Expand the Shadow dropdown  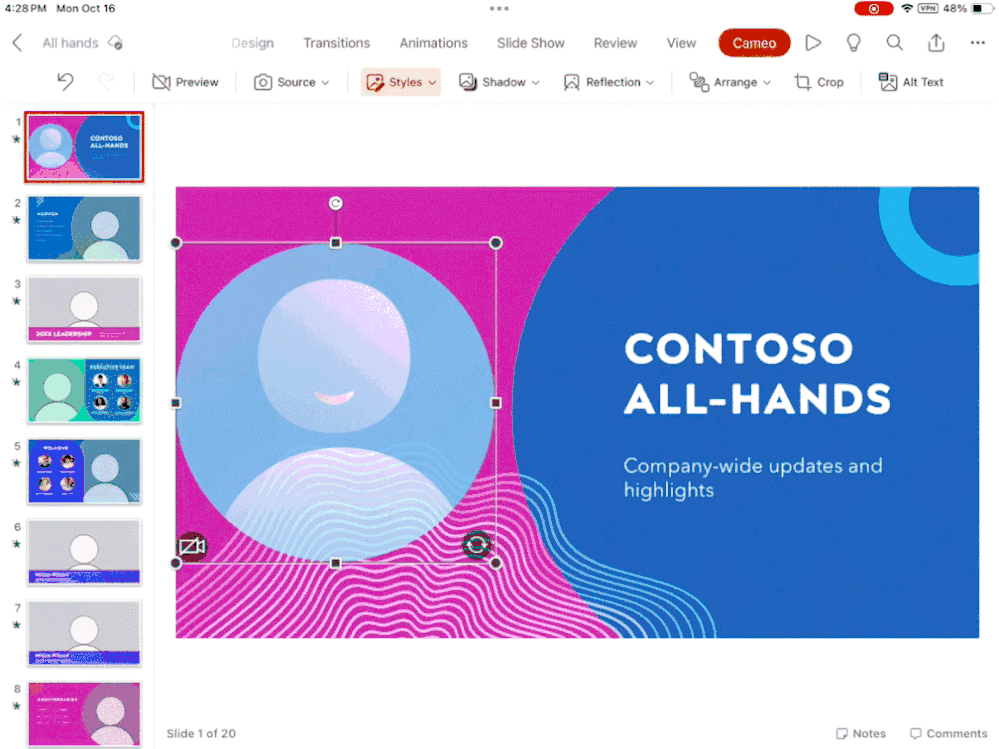tap(500, 82)
